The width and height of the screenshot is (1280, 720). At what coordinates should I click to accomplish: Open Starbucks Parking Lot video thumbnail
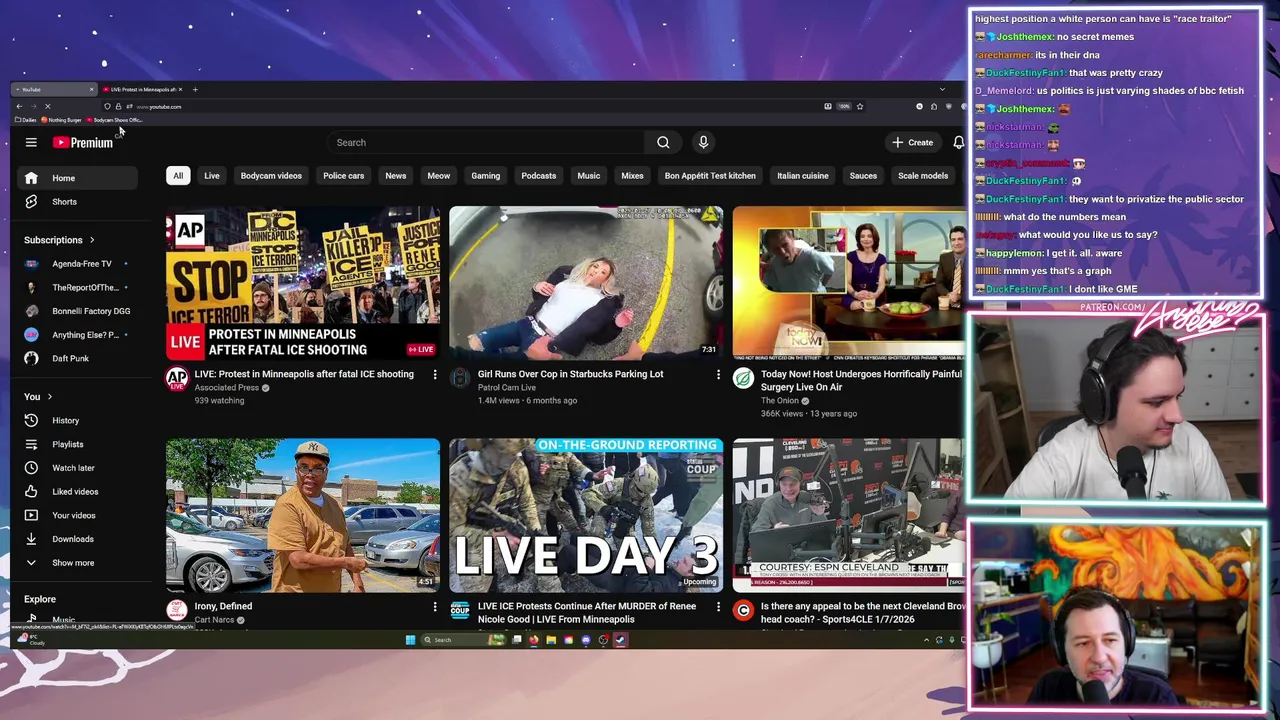click(586, 283)
